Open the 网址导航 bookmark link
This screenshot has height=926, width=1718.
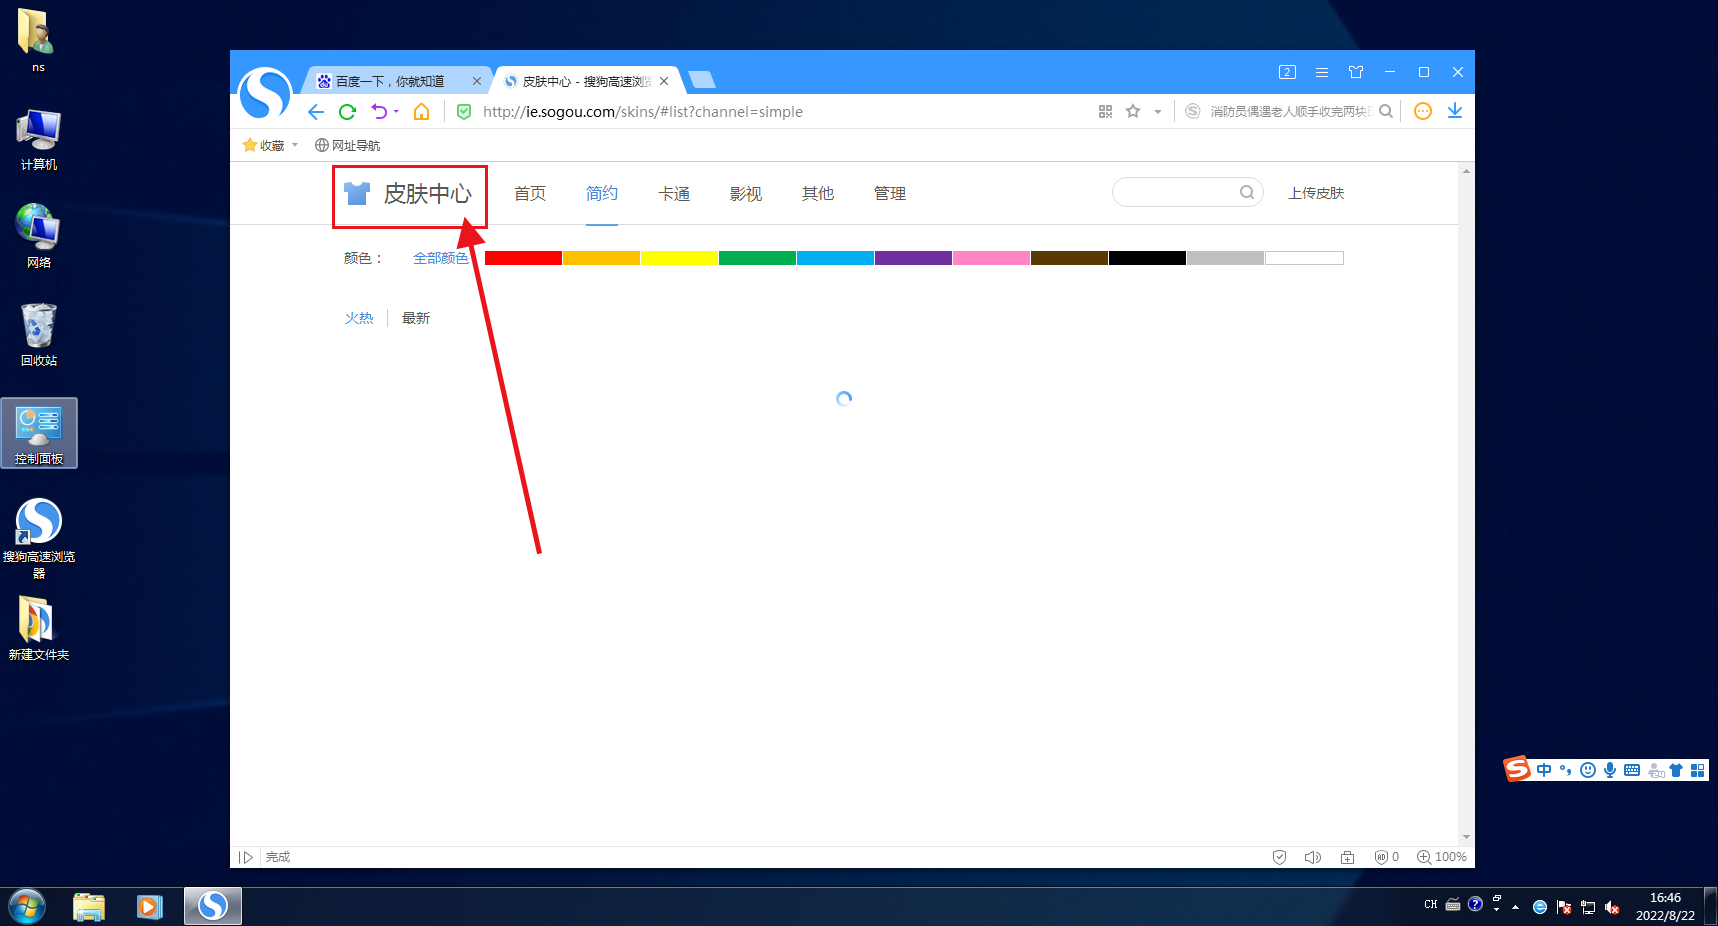tap(347, 145)
